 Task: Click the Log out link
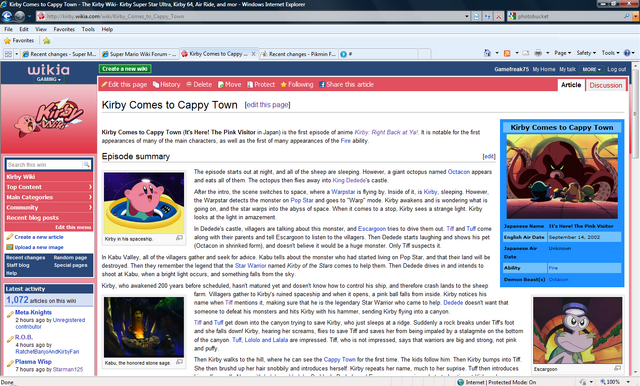pos(616,69)
